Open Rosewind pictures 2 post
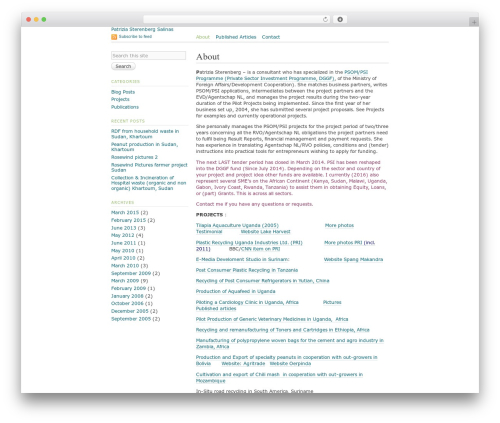This screenshot has height=423, width=500. click(x=134, y=157)
